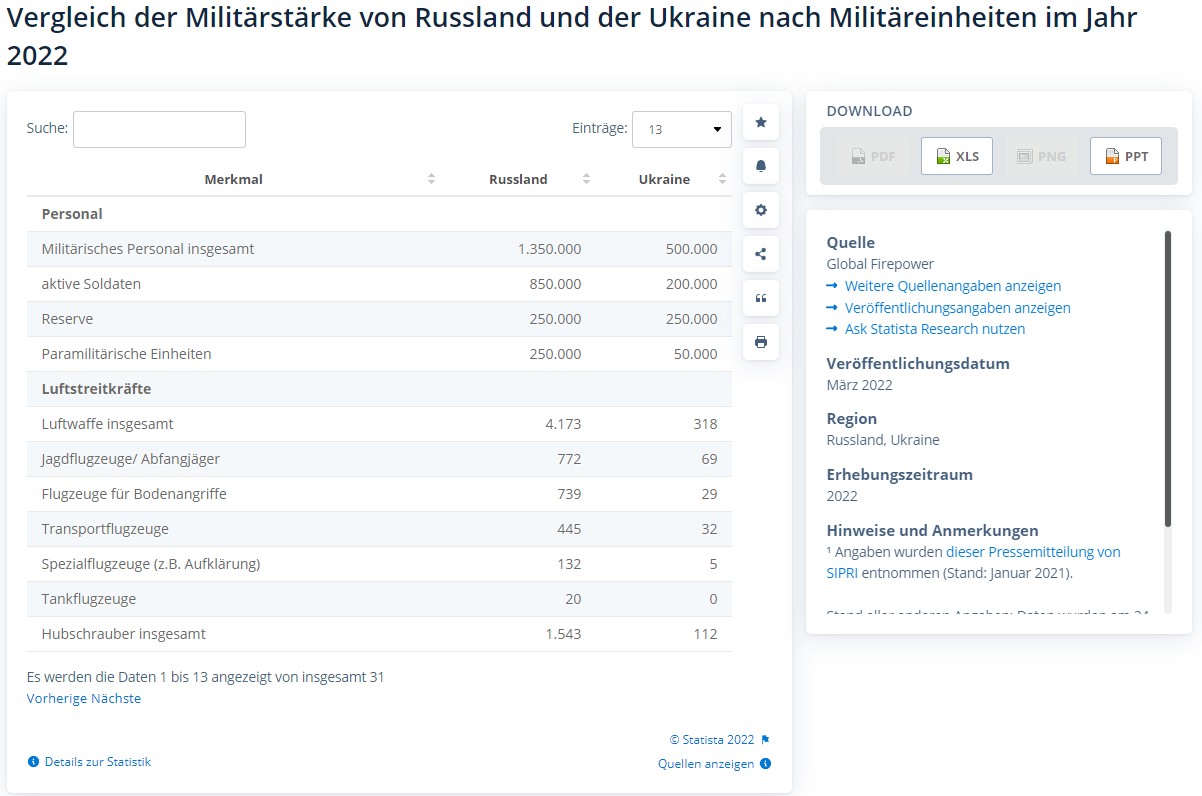The height and width of the screenshot is (796, 1202).
Task: Open Veröffentlichungsangaben anzeigen link
Action: coord(957,308)
